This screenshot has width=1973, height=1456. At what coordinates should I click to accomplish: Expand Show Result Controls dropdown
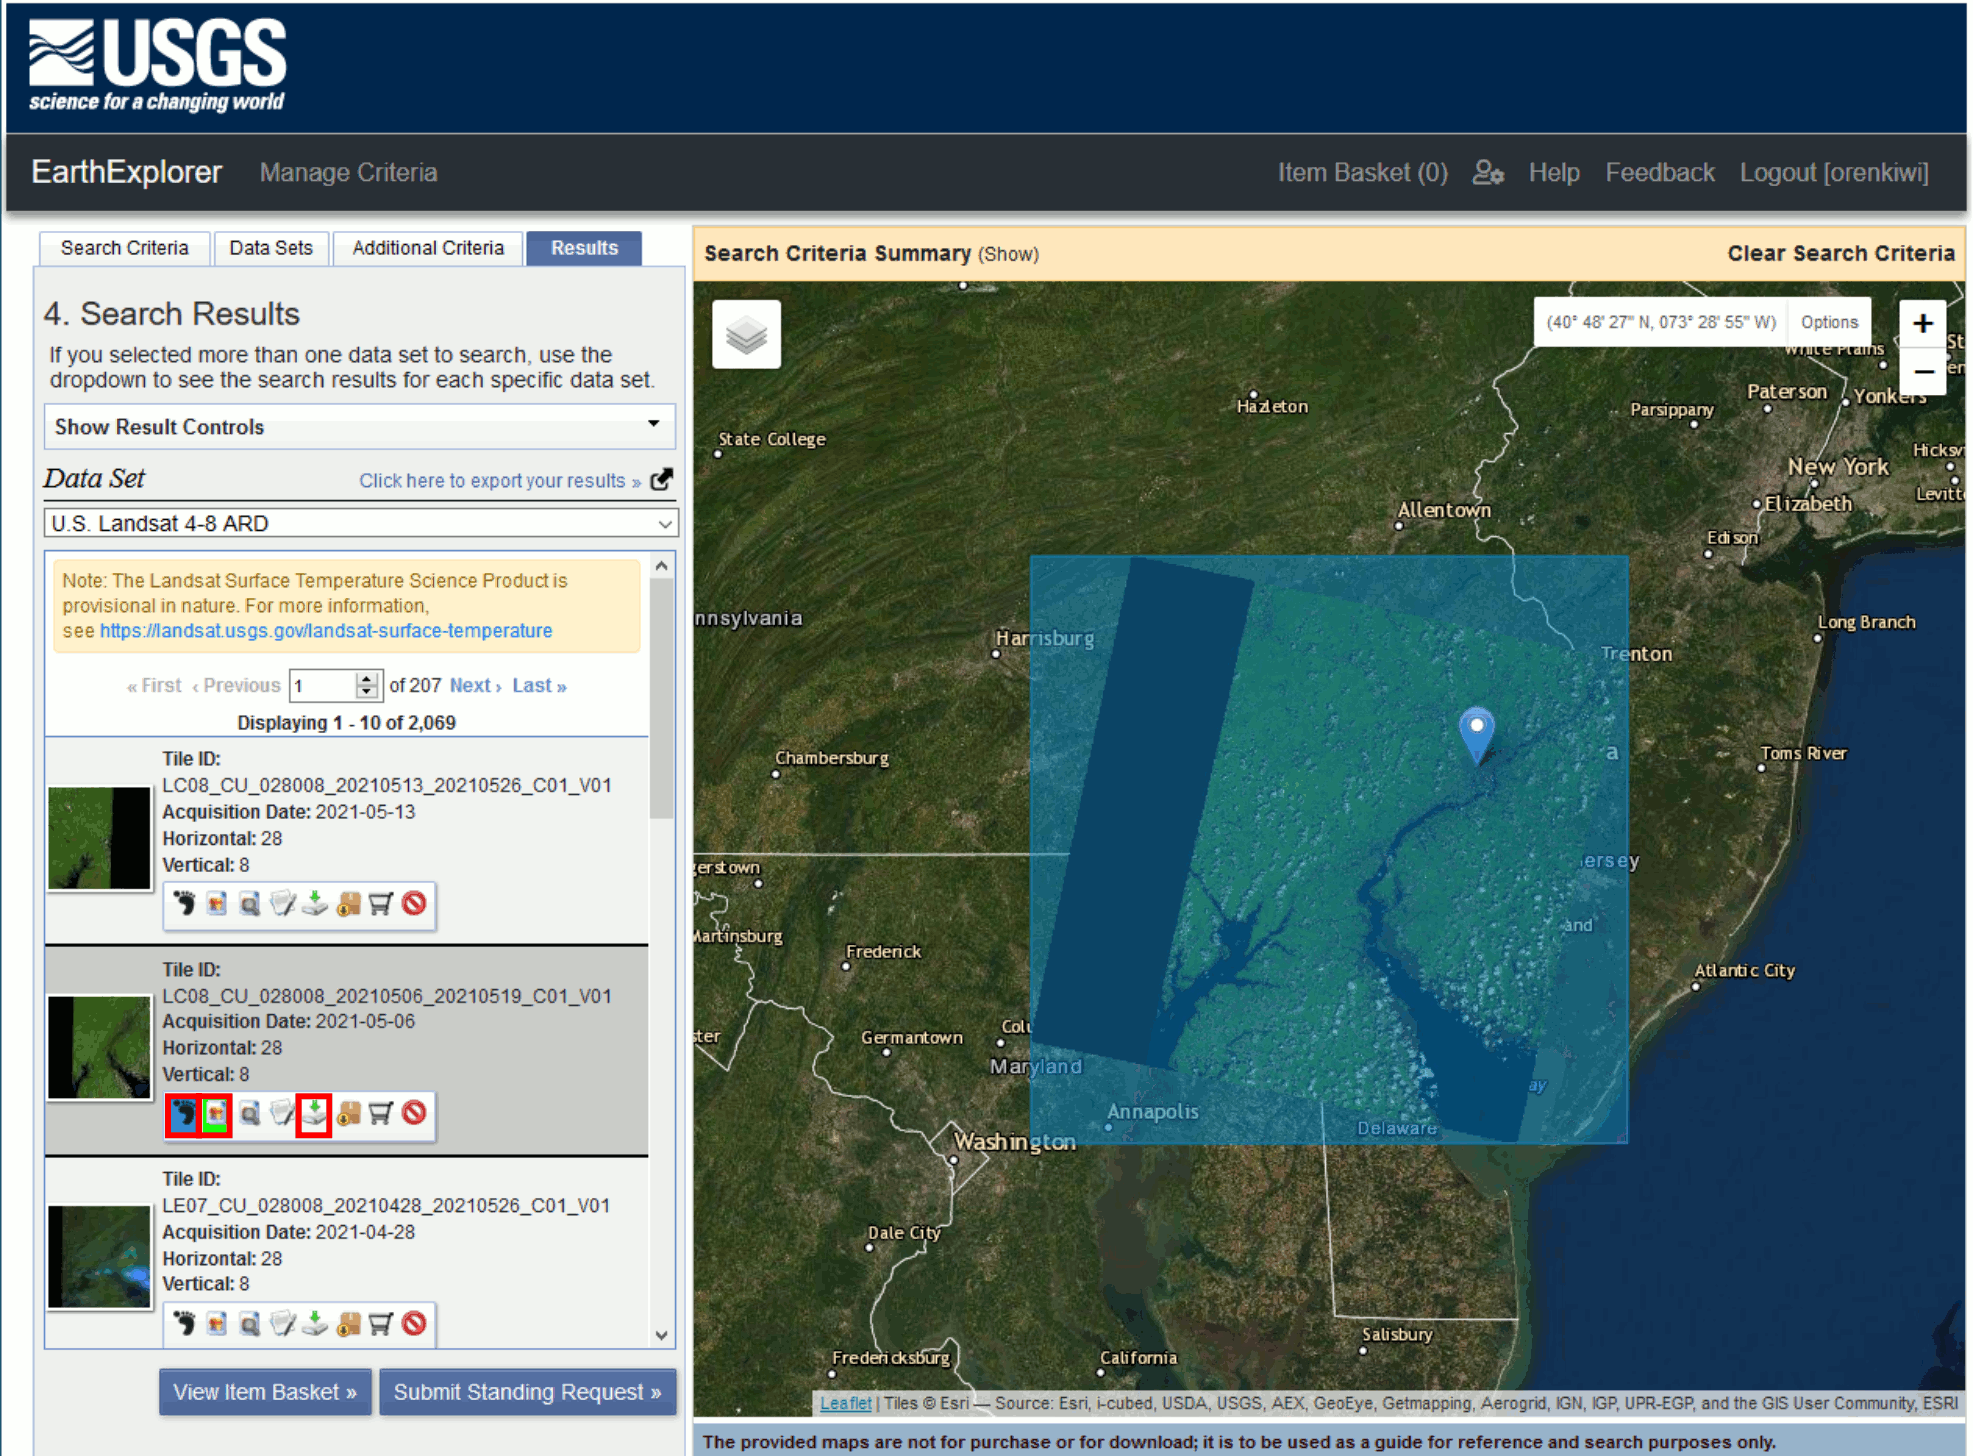[x=359, y=427]
